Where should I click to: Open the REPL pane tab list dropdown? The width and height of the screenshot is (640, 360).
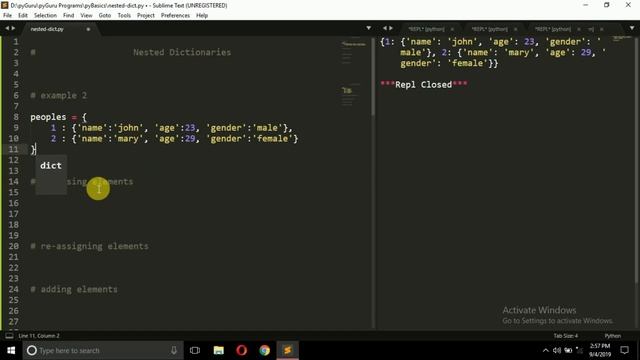point(632,28)
